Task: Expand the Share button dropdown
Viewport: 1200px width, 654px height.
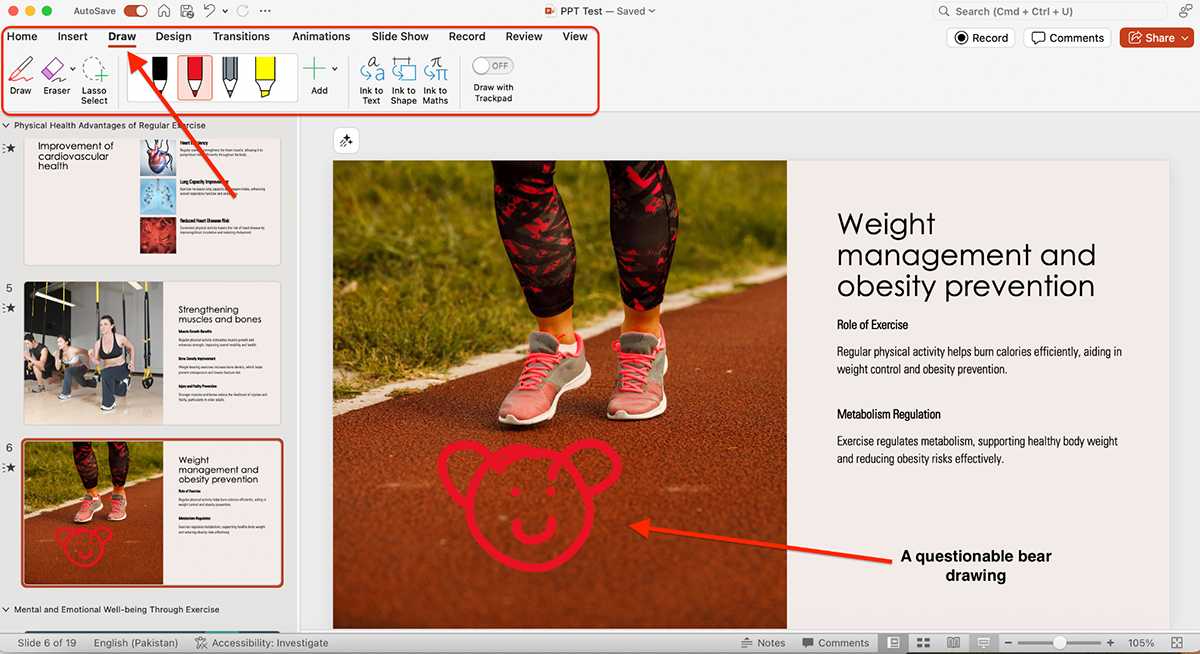Action: click(x=1186, y=38)
